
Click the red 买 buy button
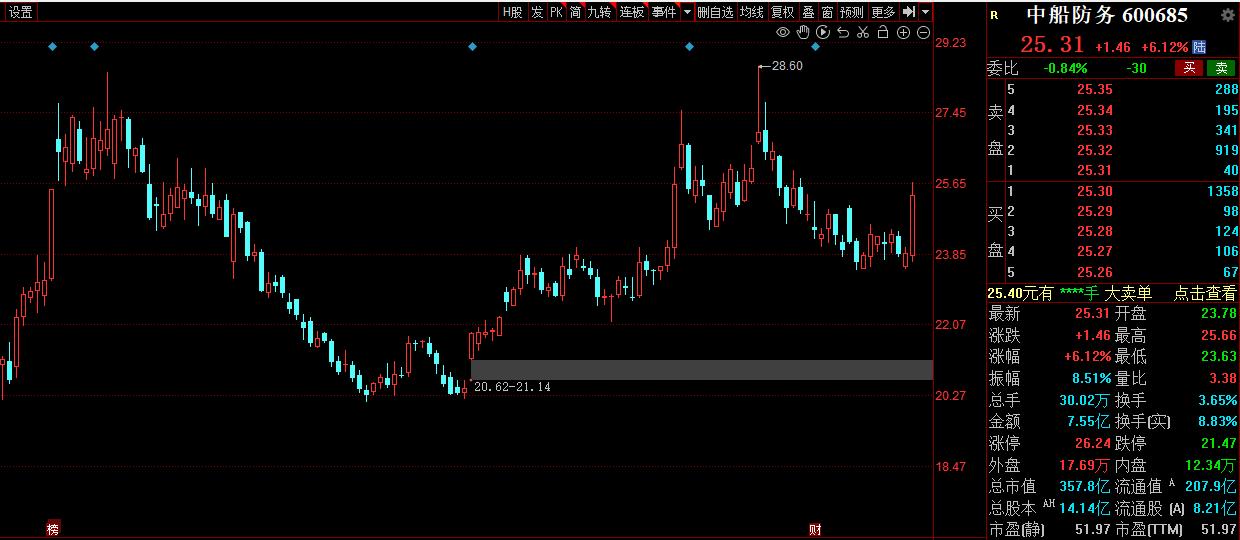pyautogui.click(x=1189, y=68)
